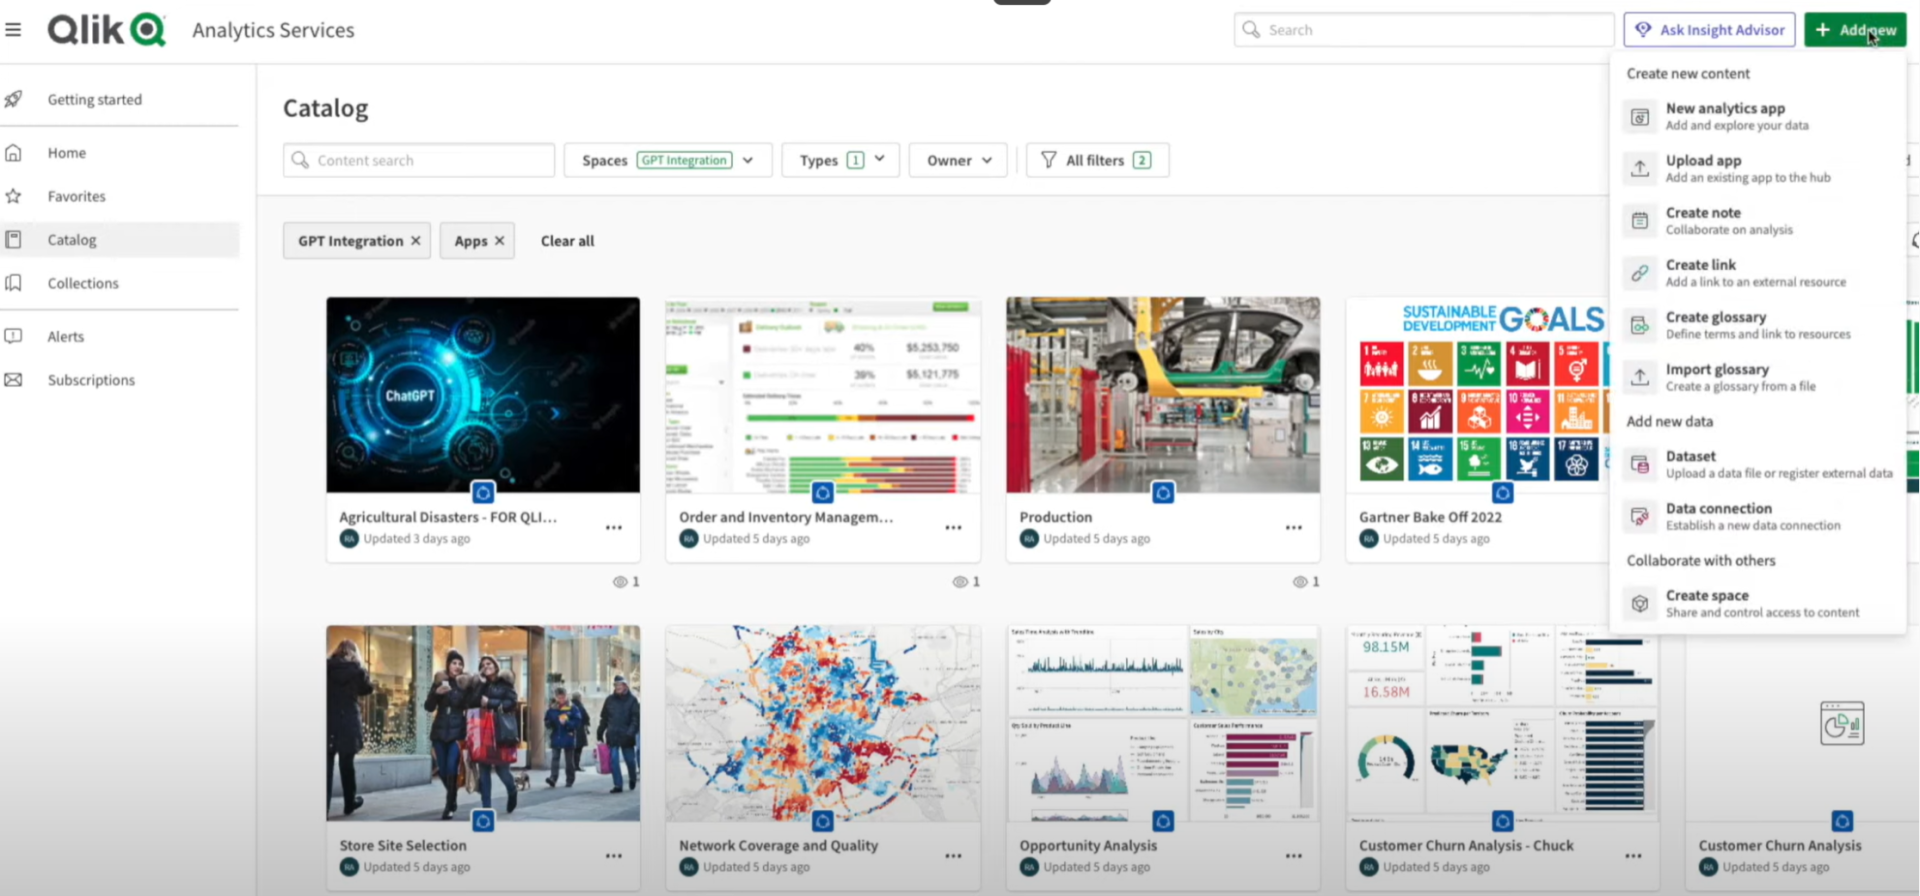
Task: Click the Clear all filters link
Action: coord(567,241)
